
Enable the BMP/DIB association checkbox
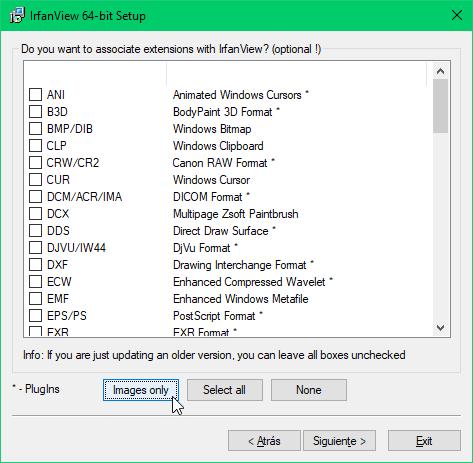[35, 128]
